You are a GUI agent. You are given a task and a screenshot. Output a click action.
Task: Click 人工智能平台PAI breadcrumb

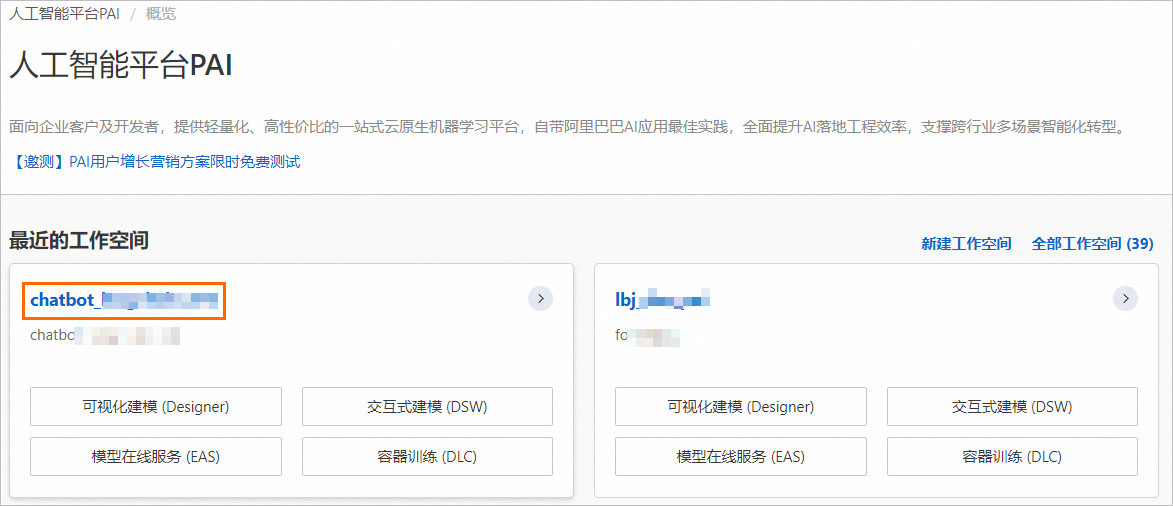coord(64,13)
